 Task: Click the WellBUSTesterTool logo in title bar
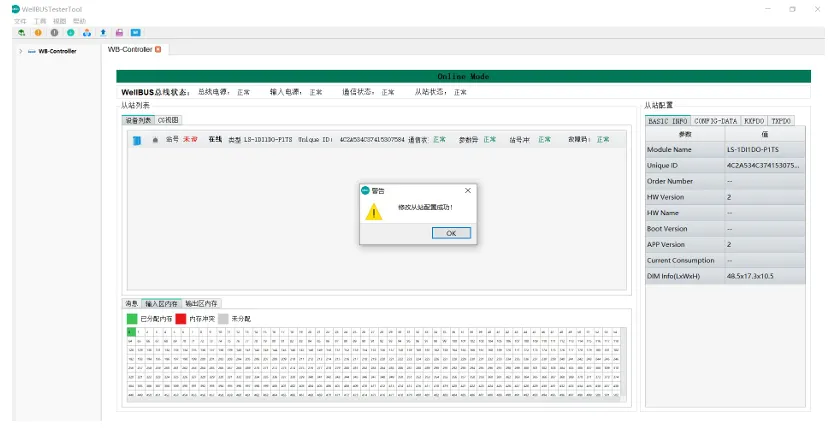click(x=16, y=9)
